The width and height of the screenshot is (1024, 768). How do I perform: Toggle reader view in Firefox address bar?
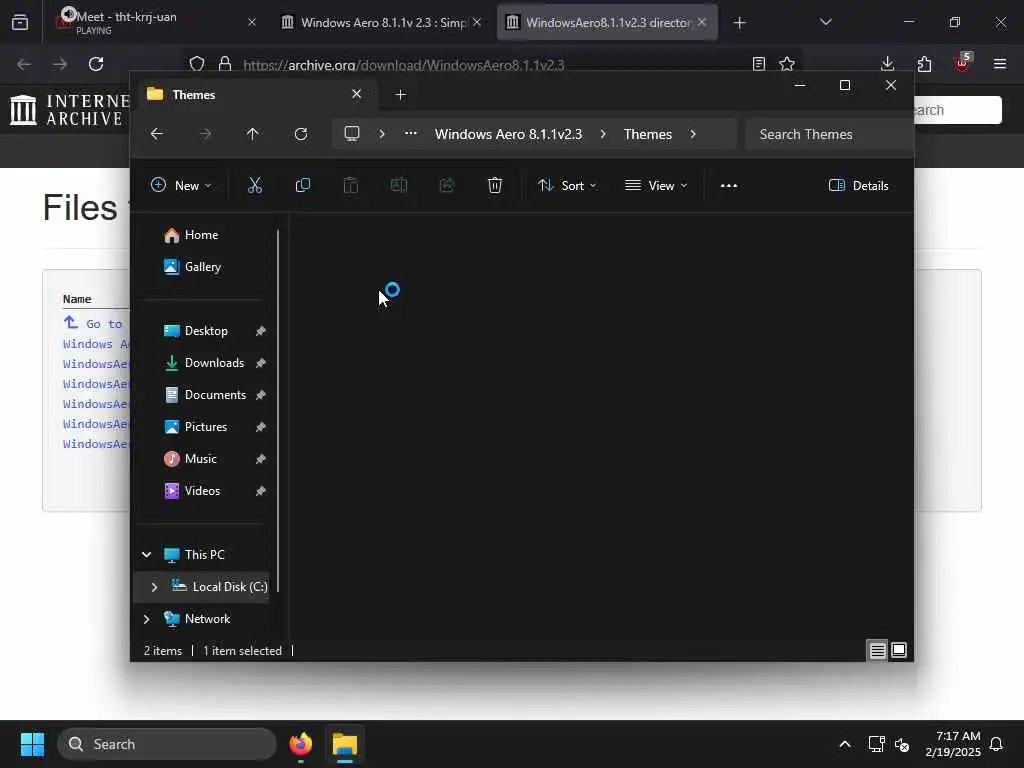758,64
